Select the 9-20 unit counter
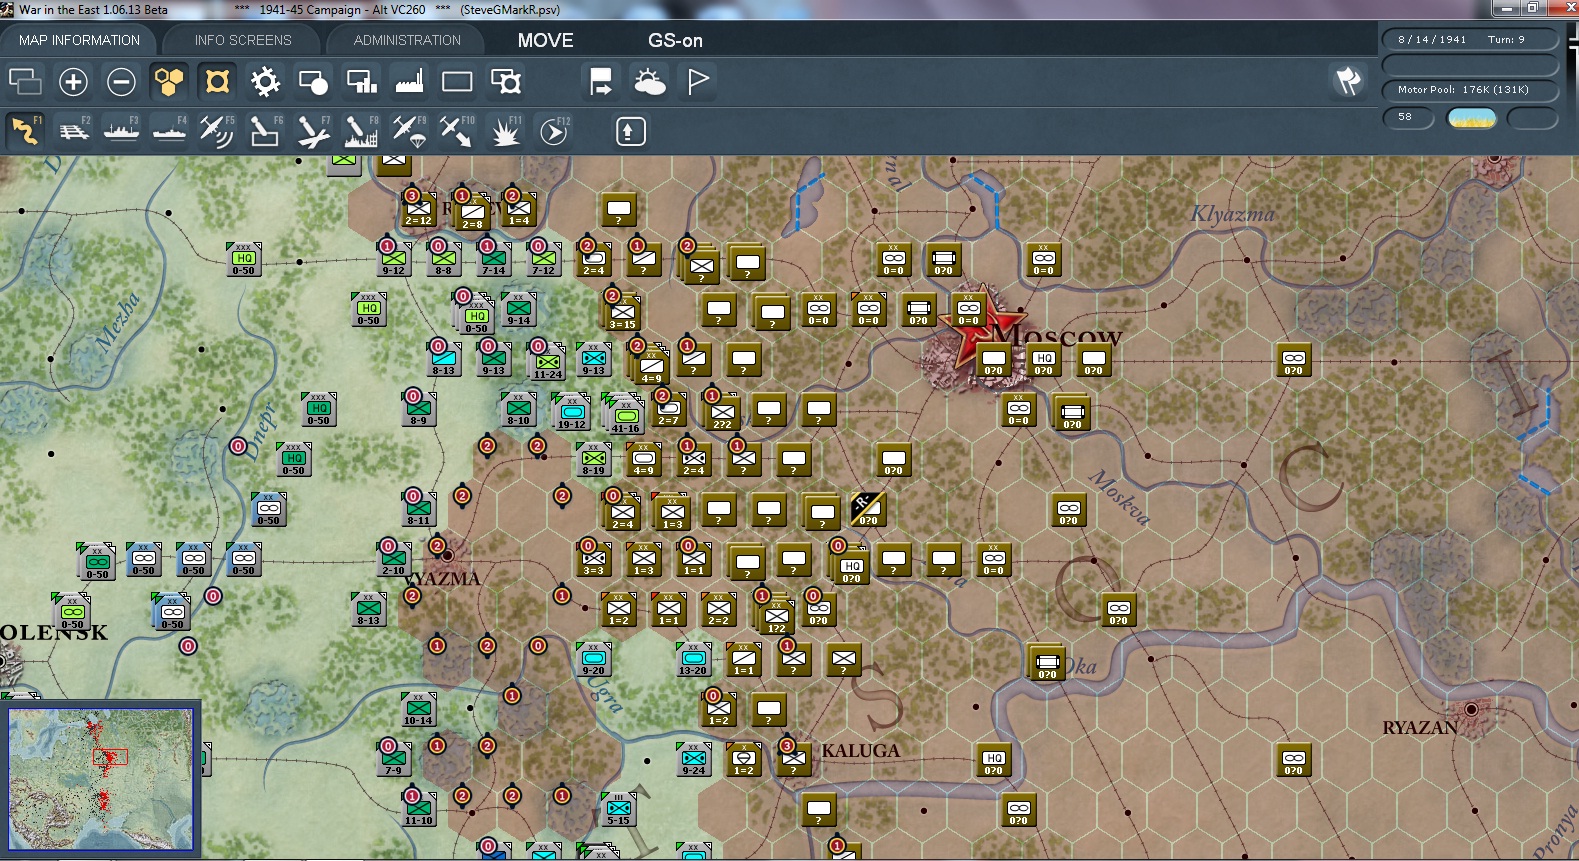Image resolution: width=1579 pixels, height=861 pixels. point(593,659)
